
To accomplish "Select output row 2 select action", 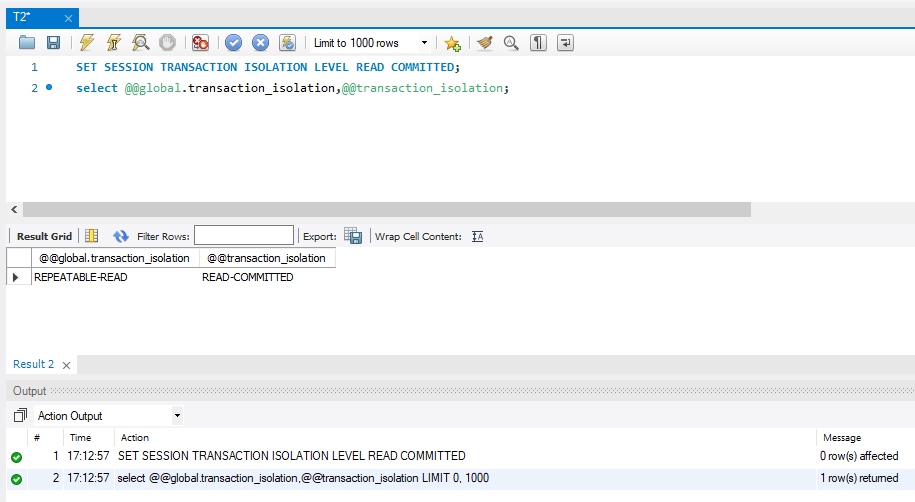I will (x=303, y=478).
